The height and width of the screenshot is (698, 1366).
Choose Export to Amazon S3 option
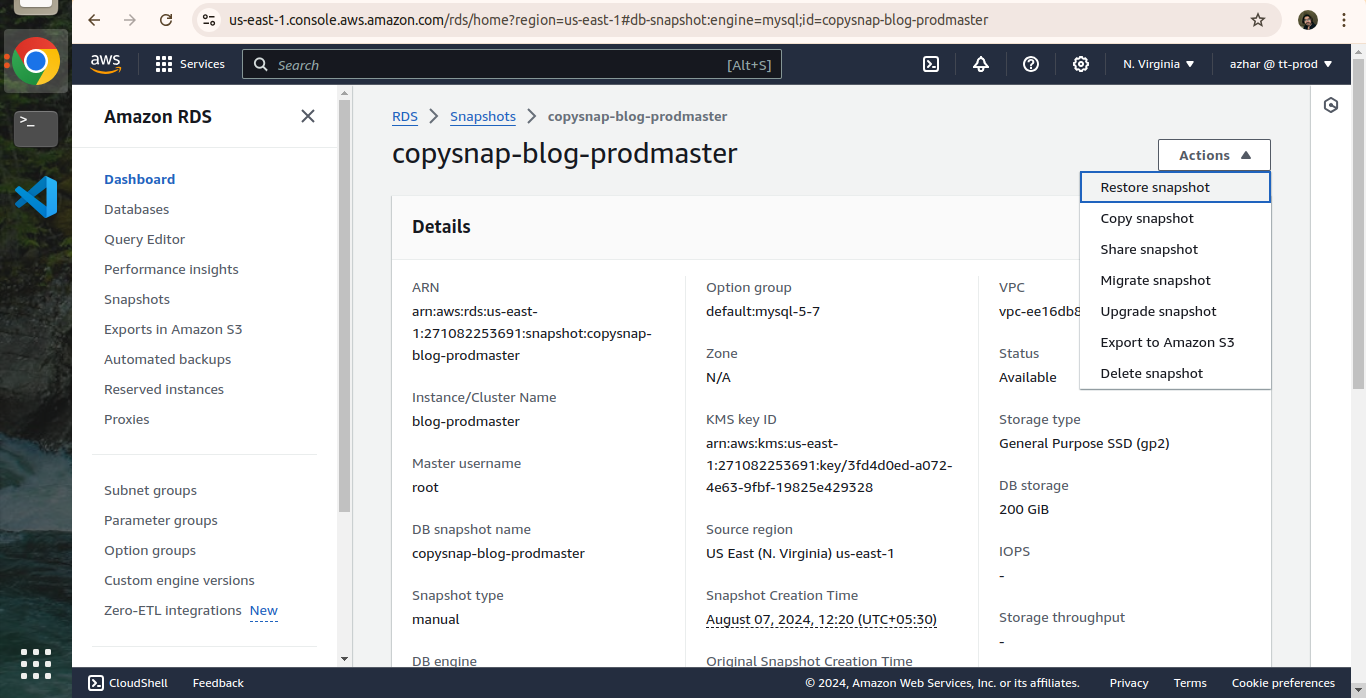(1167, 342)
